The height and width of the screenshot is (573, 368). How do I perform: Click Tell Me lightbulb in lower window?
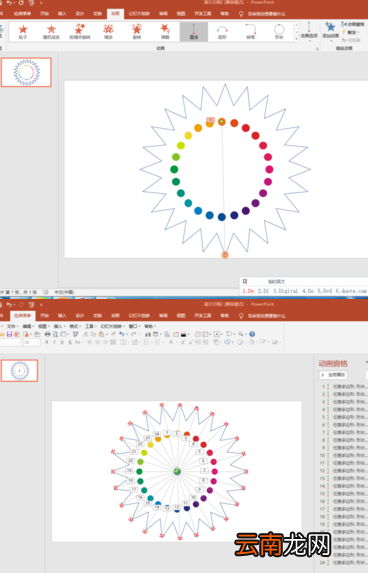(241, 316)
